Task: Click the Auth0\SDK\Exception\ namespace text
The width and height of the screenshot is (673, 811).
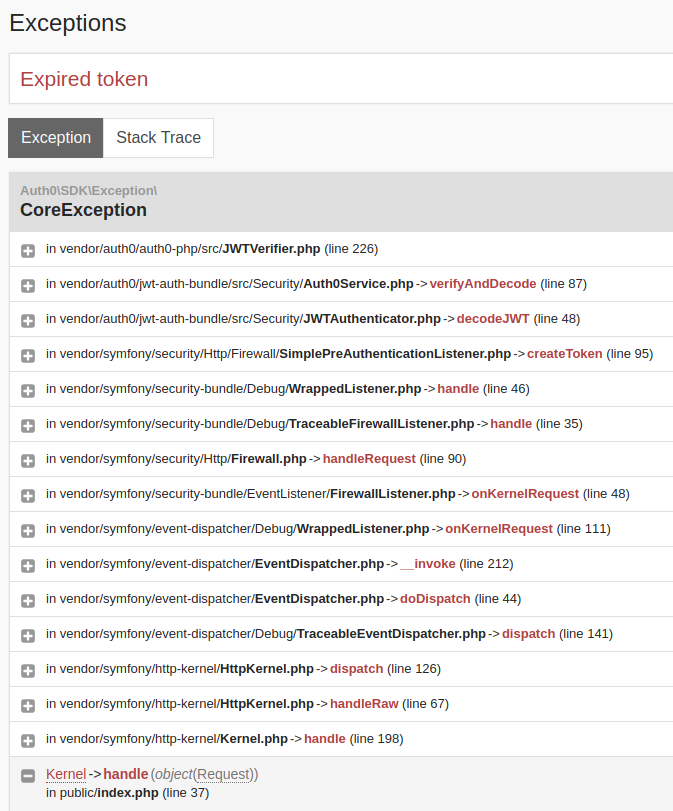Action: (x=88, y=191)
